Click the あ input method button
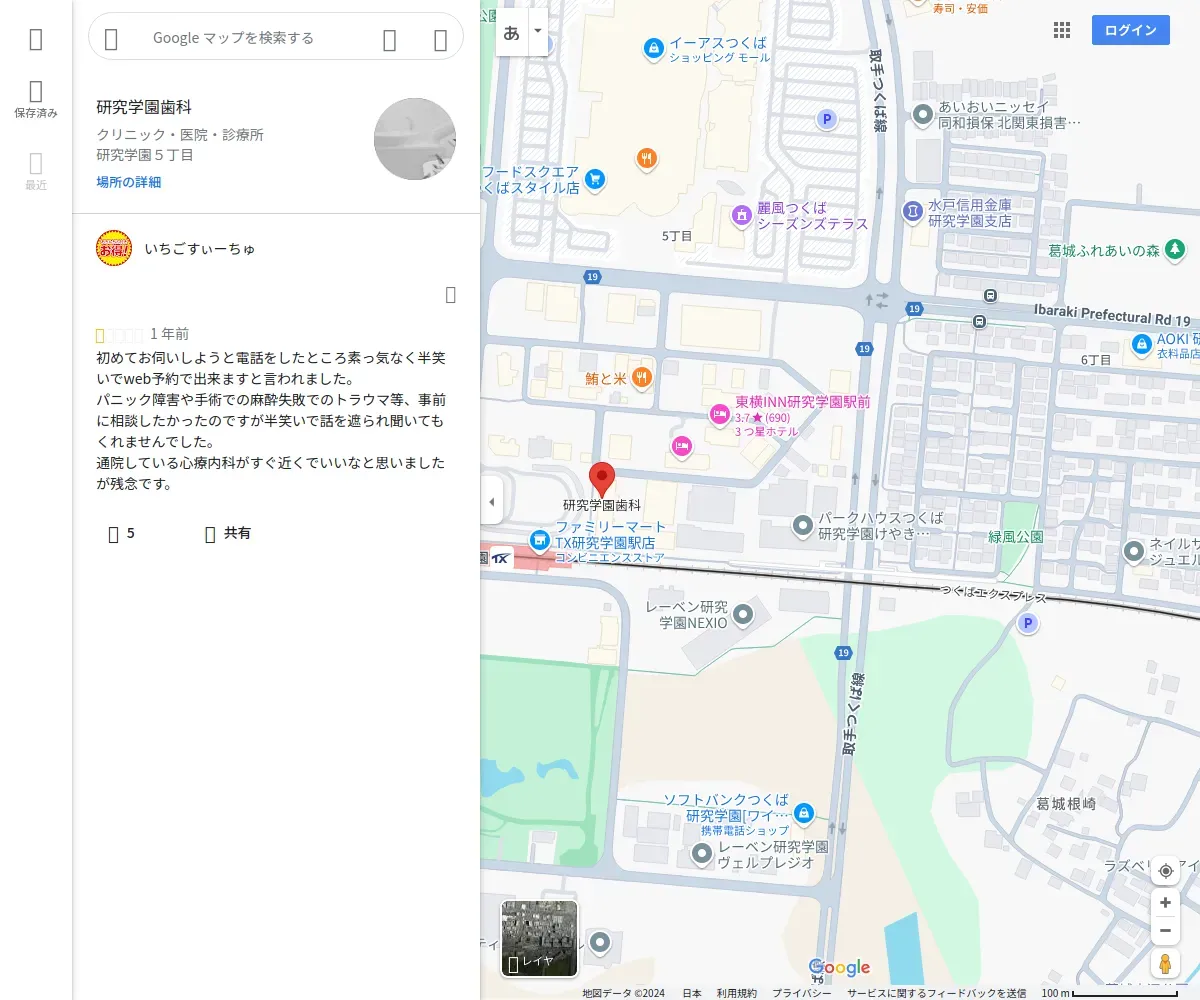 pos(512,32)
